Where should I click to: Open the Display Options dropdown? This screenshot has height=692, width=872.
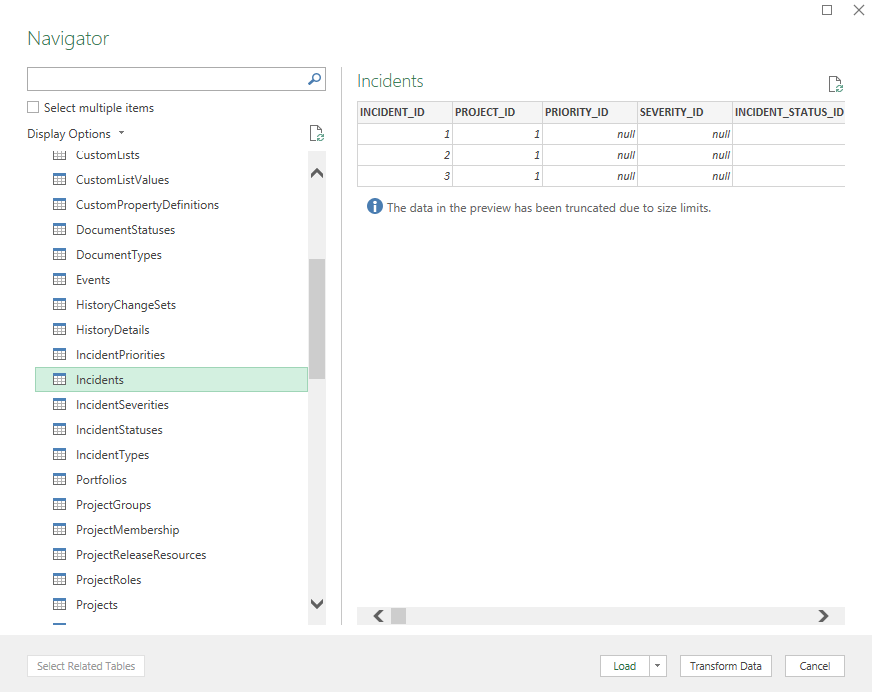76,134
